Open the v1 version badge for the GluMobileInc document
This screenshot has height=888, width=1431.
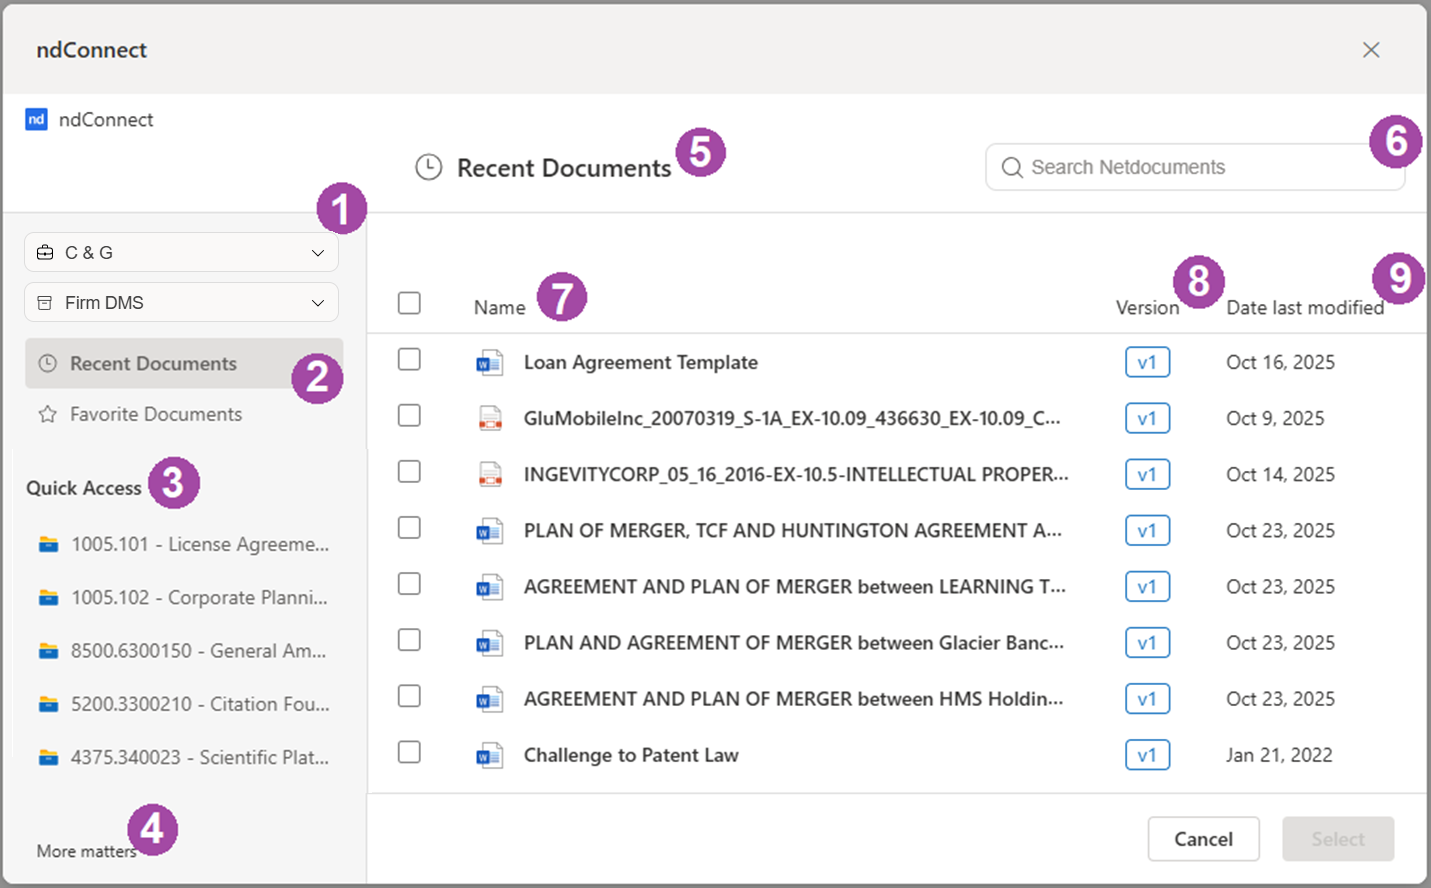(x=1147, y=418)
